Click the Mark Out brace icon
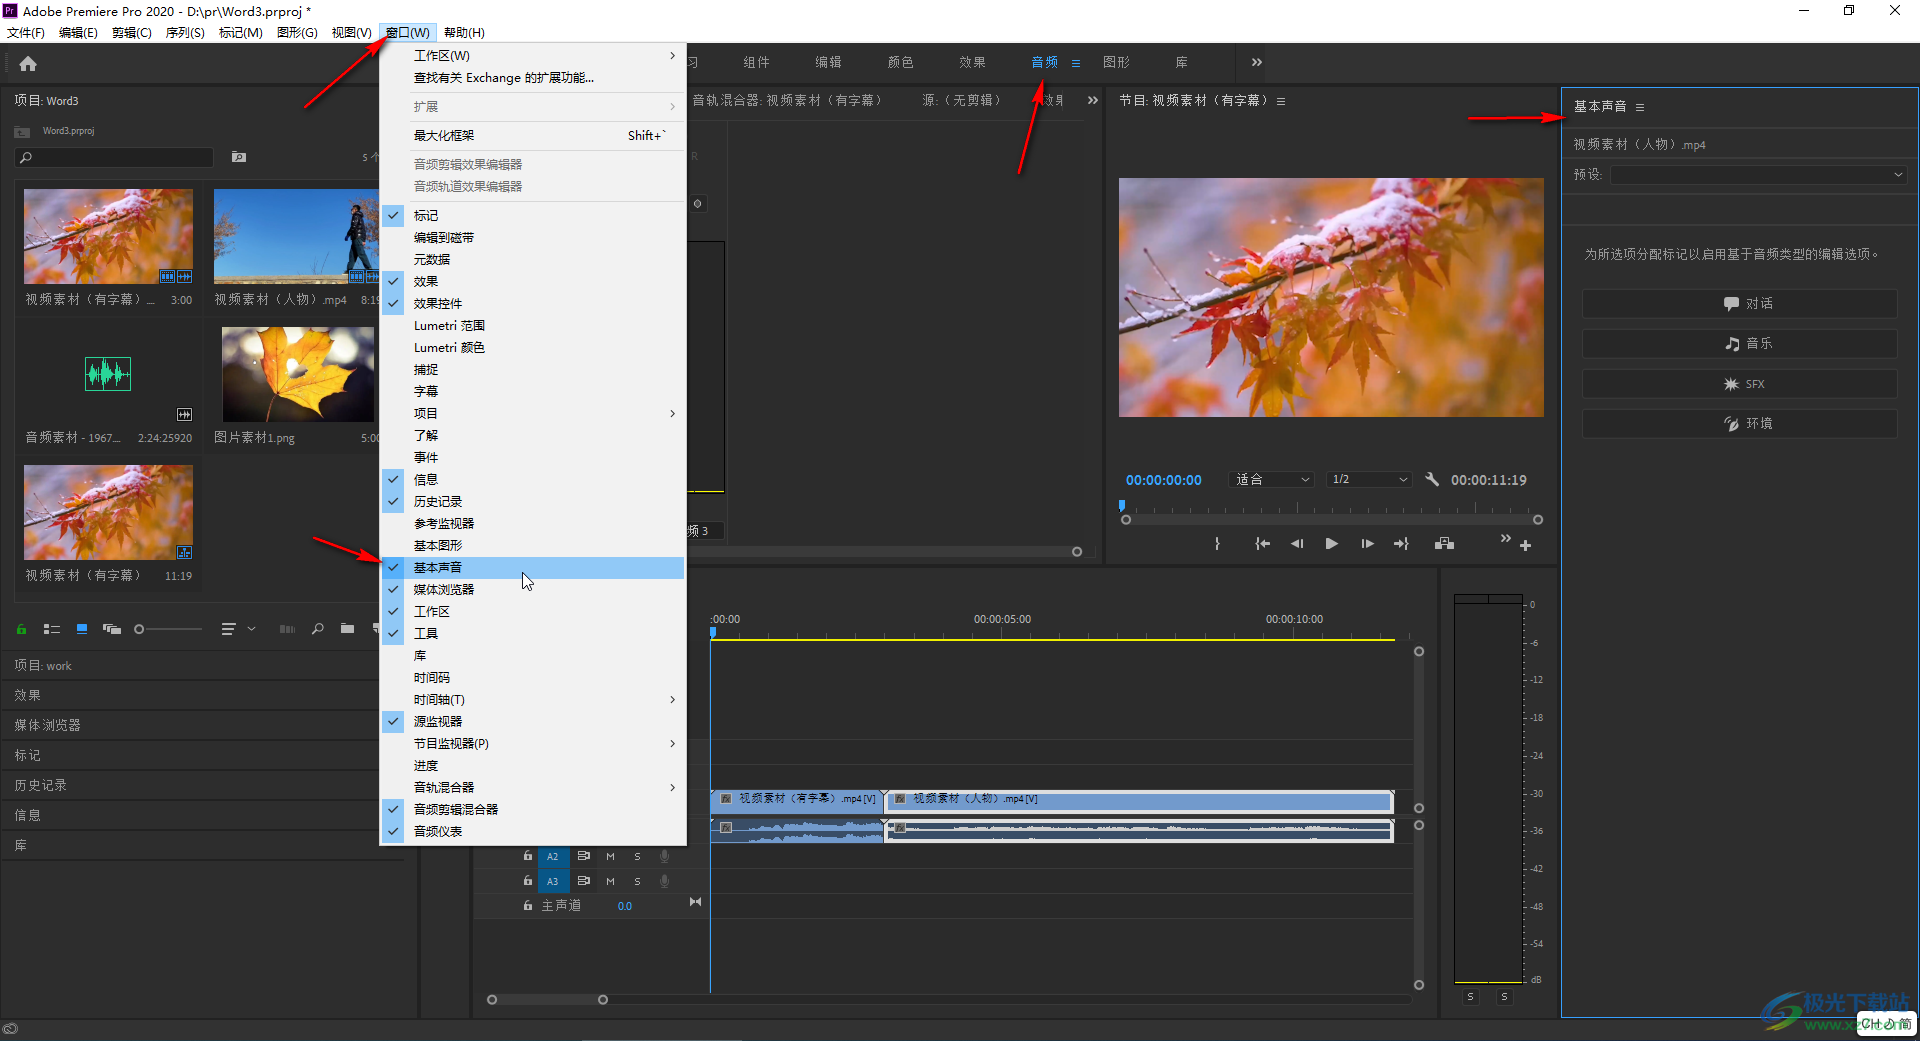Screen dimensions: 1920x1041 click(1217, 544)
